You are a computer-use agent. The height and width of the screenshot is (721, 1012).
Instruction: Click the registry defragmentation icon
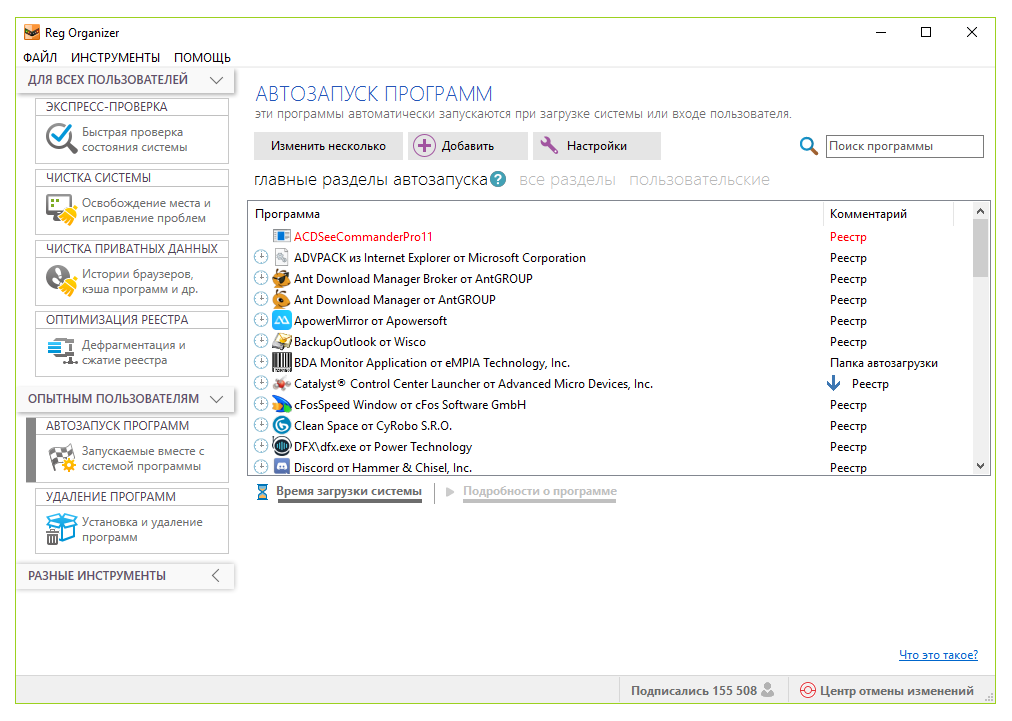62,352
